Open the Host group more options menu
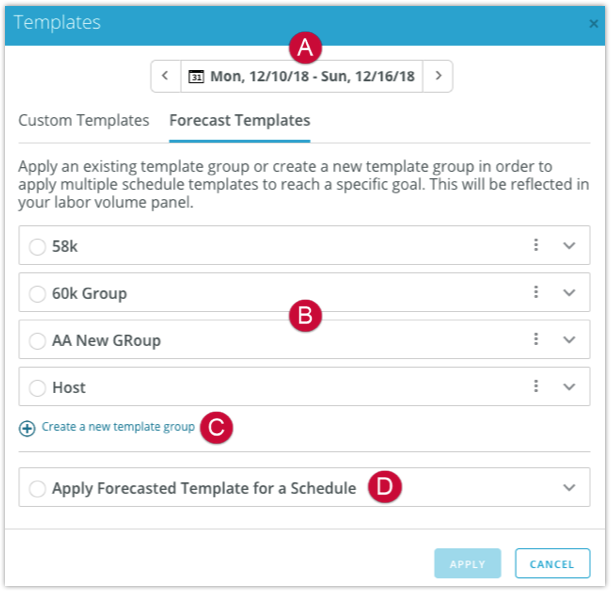This screenshot has height=594, width=612. pyautogui.click(x=536, y=386)
